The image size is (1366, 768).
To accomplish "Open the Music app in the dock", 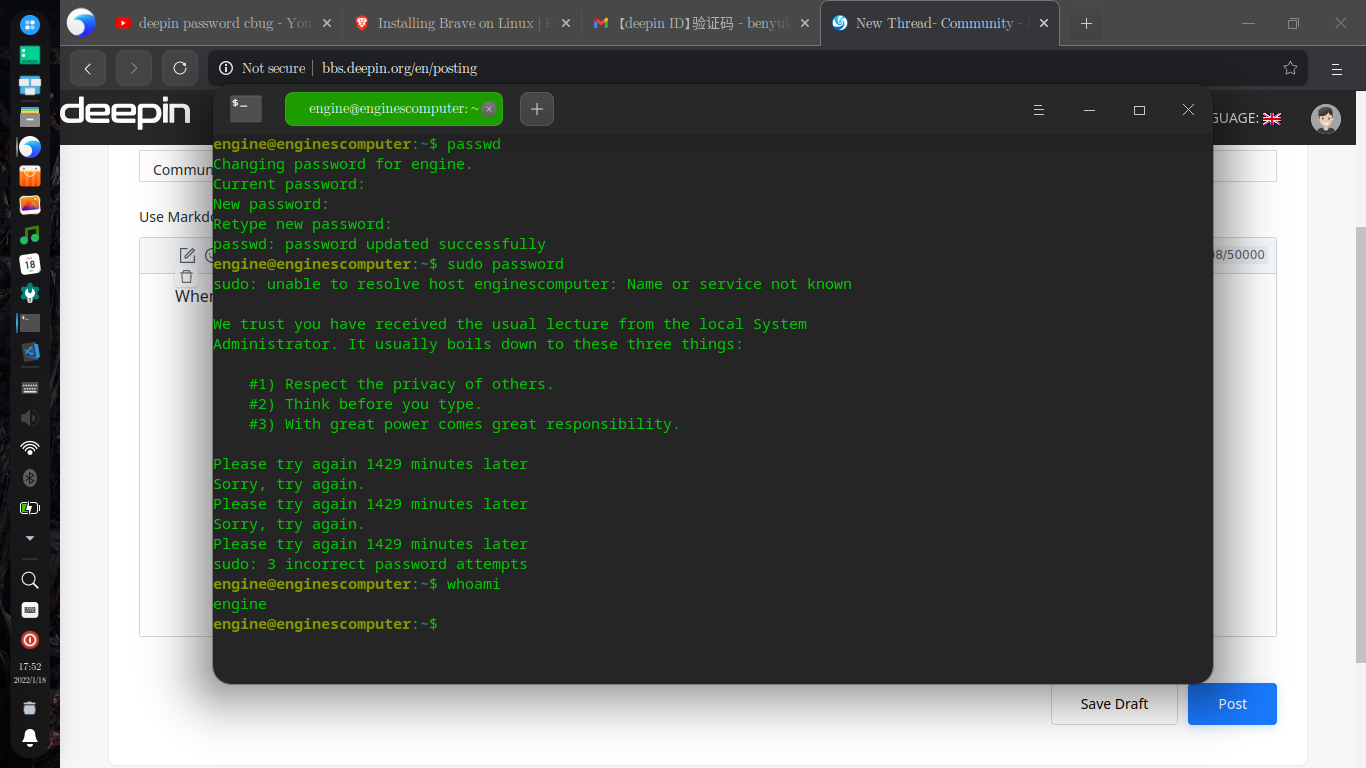I will click(x=30, y=235).
